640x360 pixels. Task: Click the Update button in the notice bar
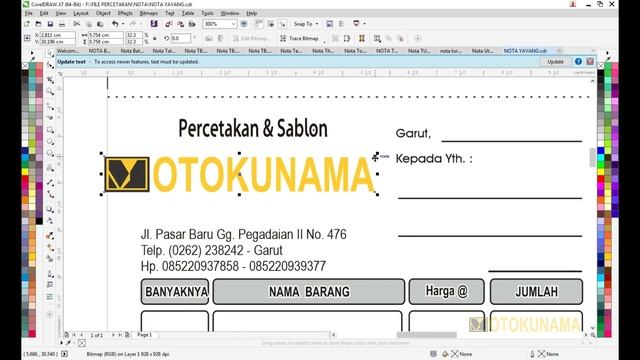(555, 62)
